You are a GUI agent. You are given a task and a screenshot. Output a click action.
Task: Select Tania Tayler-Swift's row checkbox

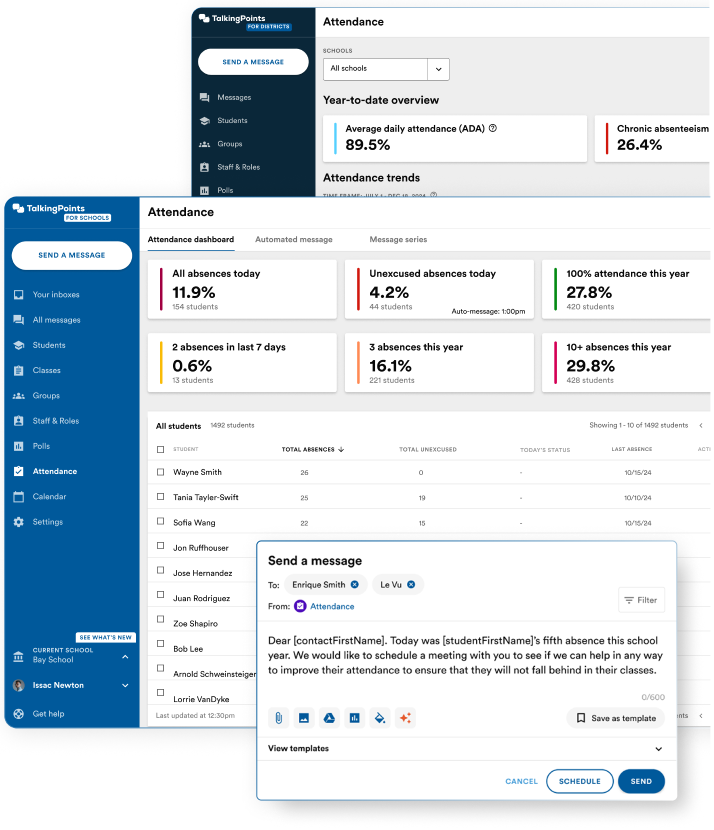click(x=161, y=497)
